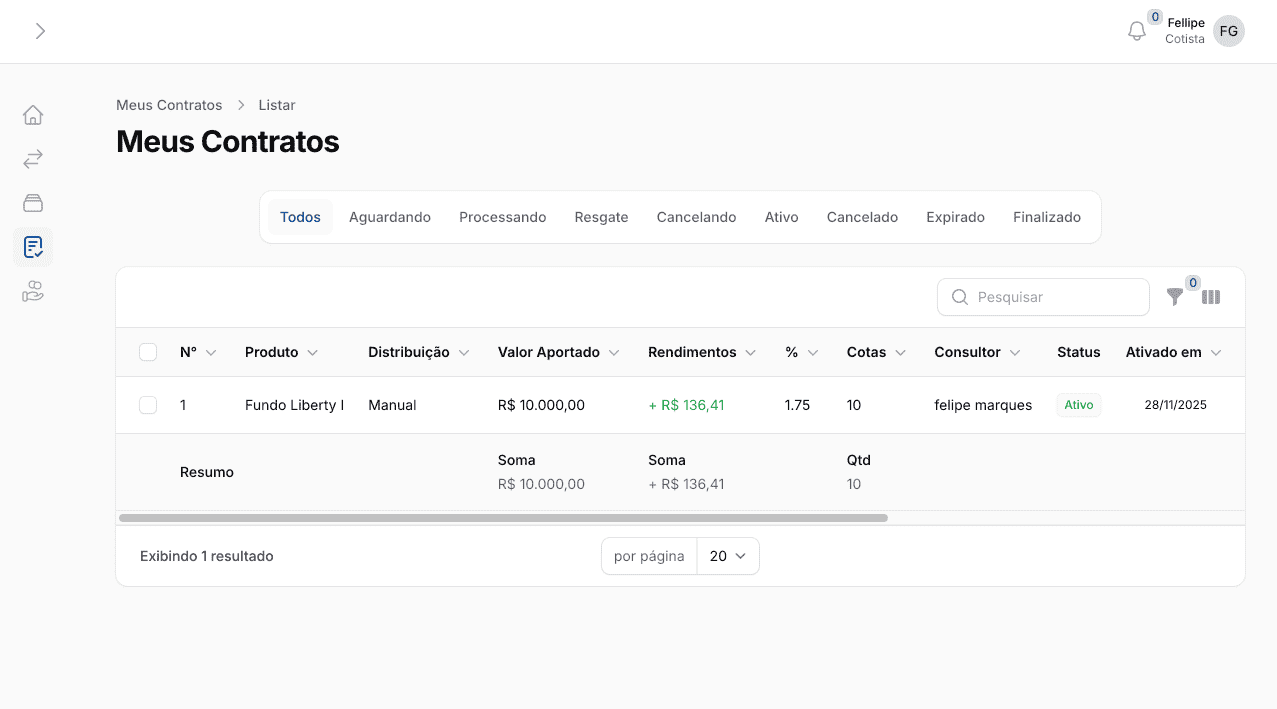The width and height of the screenshot is (1277, 709).
Task: Open the wallet icon in sidebar
Action: (33, 203)
